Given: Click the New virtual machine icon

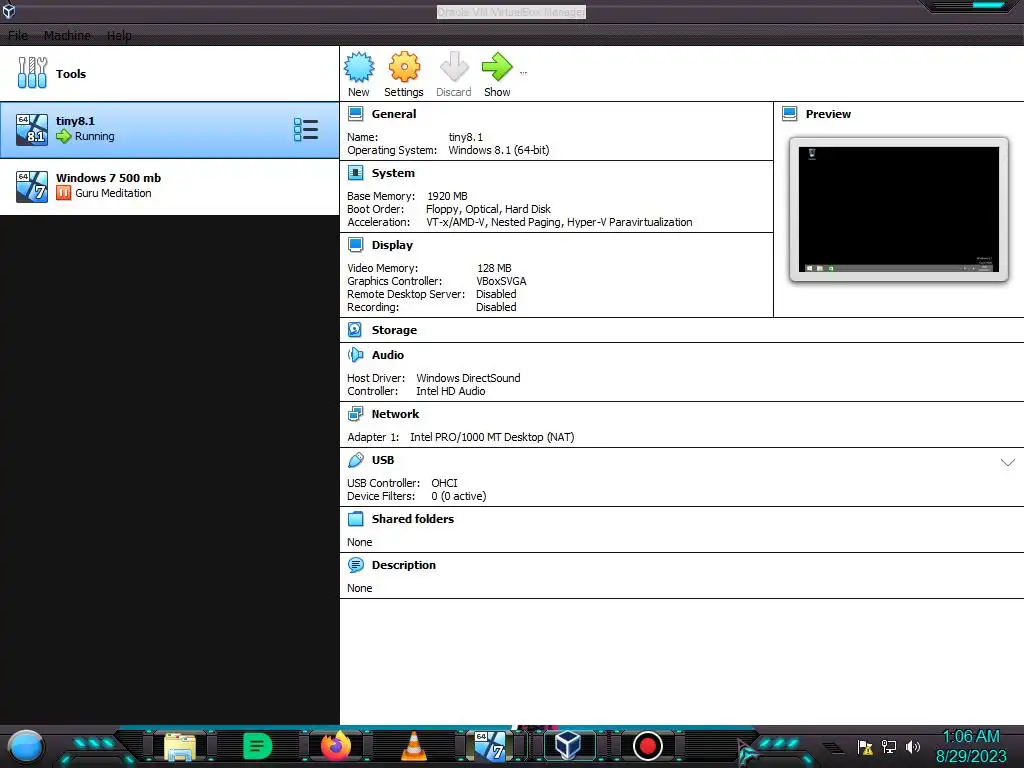Looking at the screenshot, I should coord(359,68).
